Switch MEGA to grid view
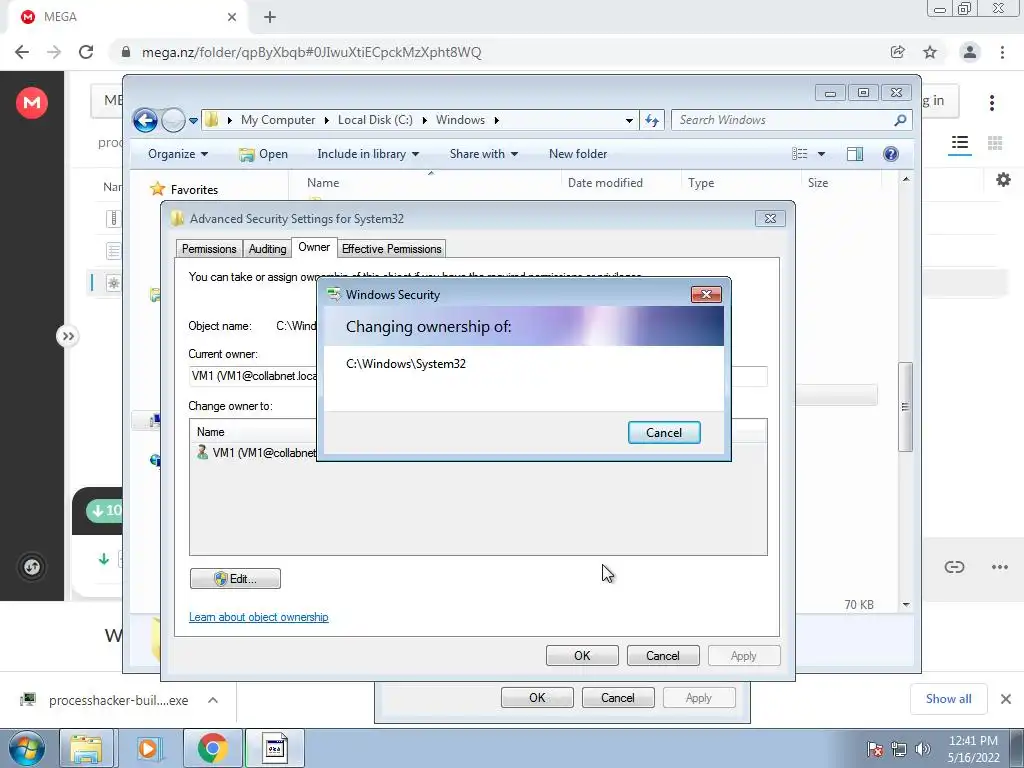The height and width of the screenshot is (768, 1024). click(x=995, y=143)
